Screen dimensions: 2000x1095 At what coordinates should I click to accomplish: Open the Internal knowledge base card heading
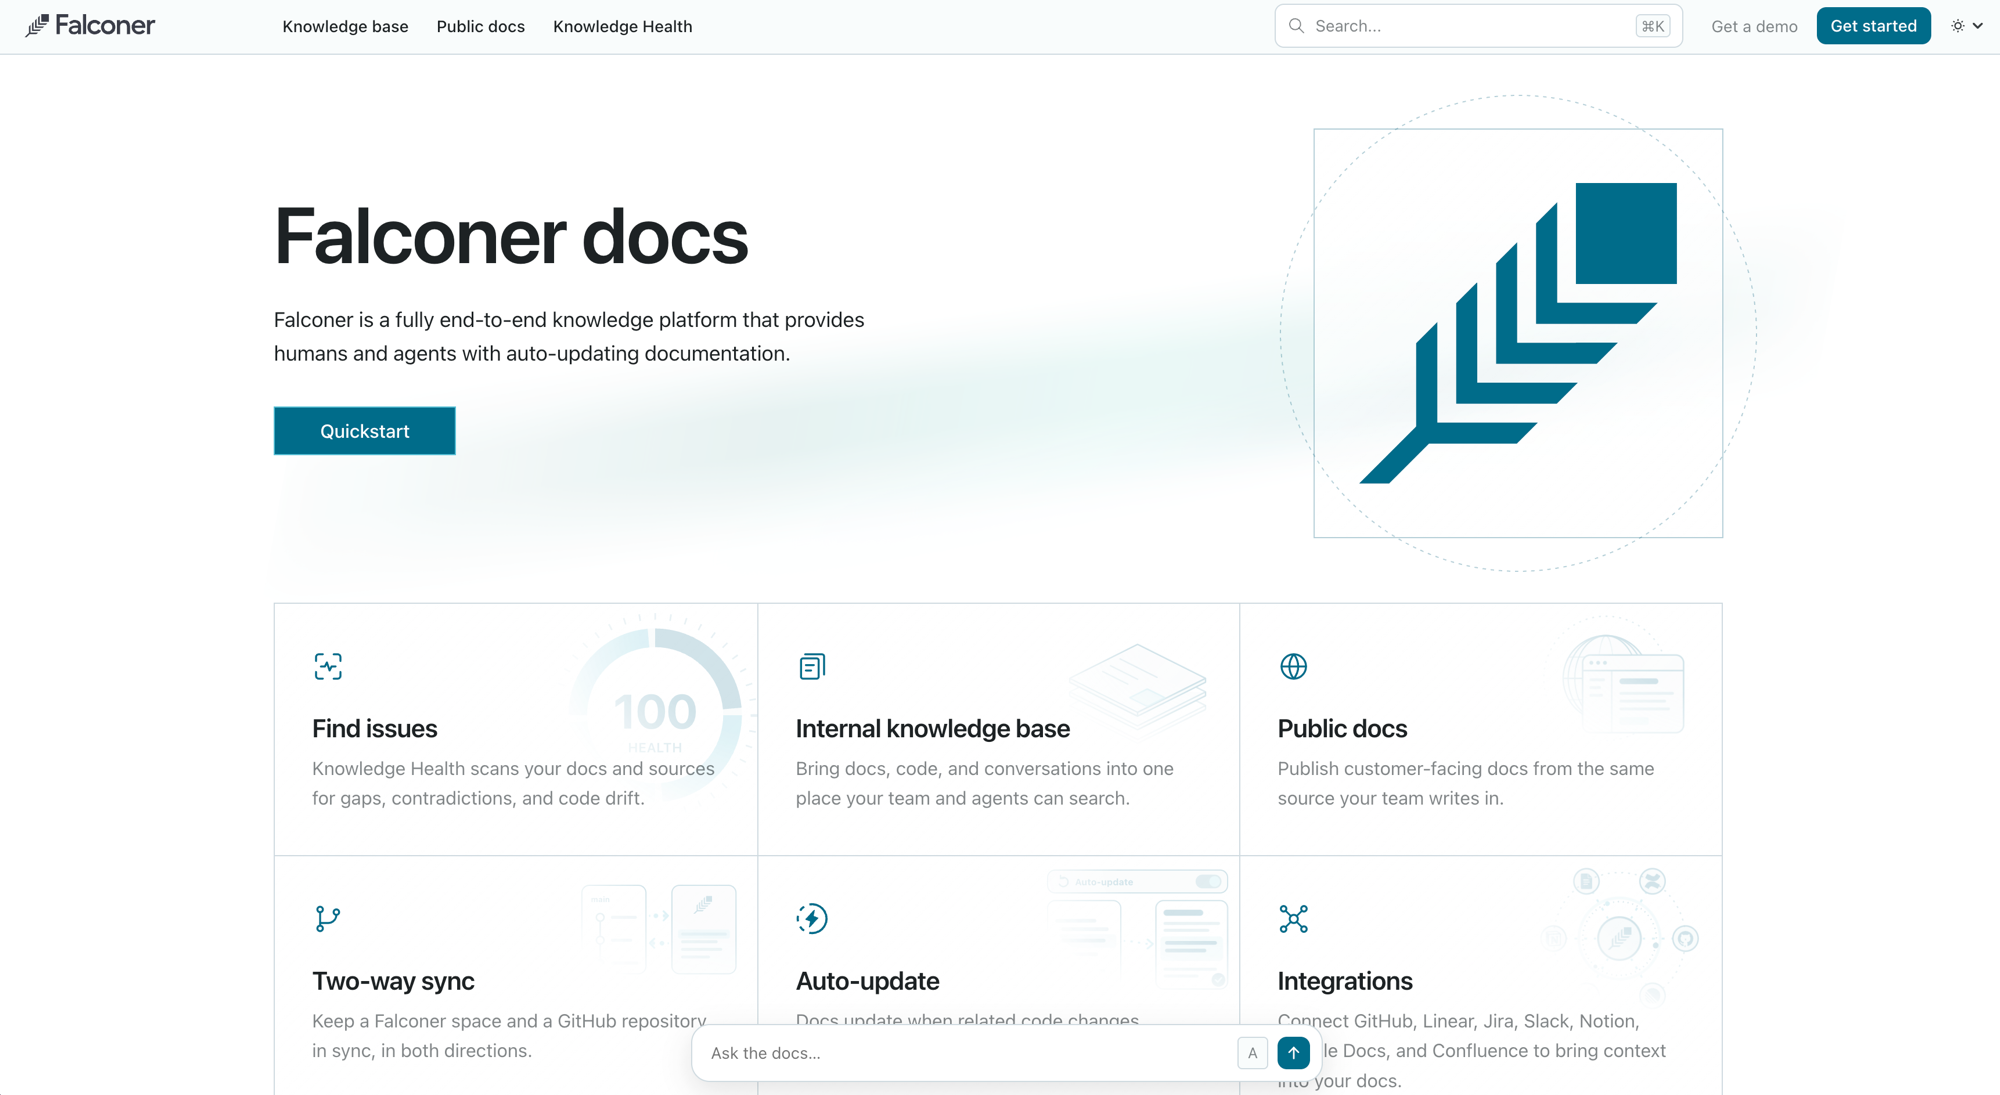coord(932,729)
